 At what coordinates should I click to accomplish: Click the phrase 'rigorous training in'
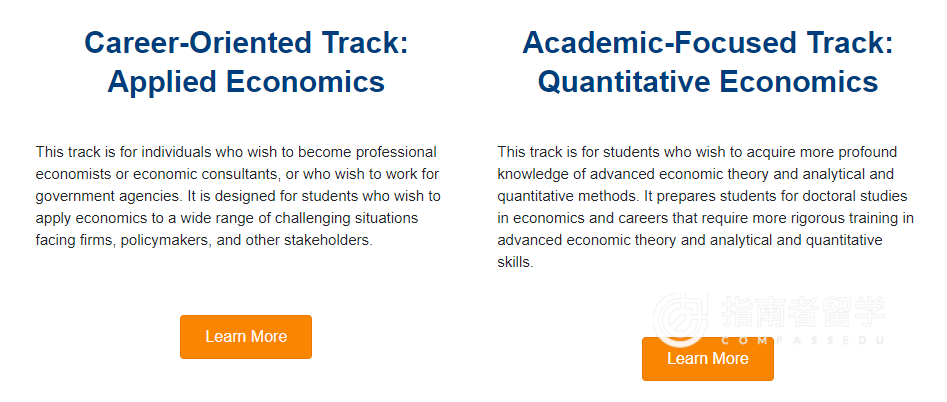tap(857, 218)
